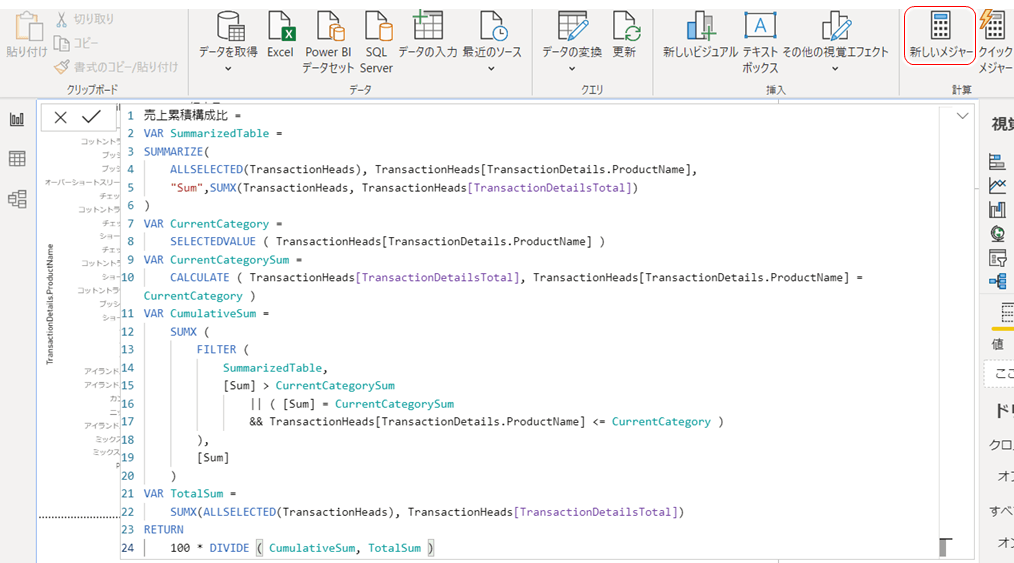The height and width of the screenshot is (563, 1014).
Task: Select the slicer visualization icon
Action: click(997, 258)
